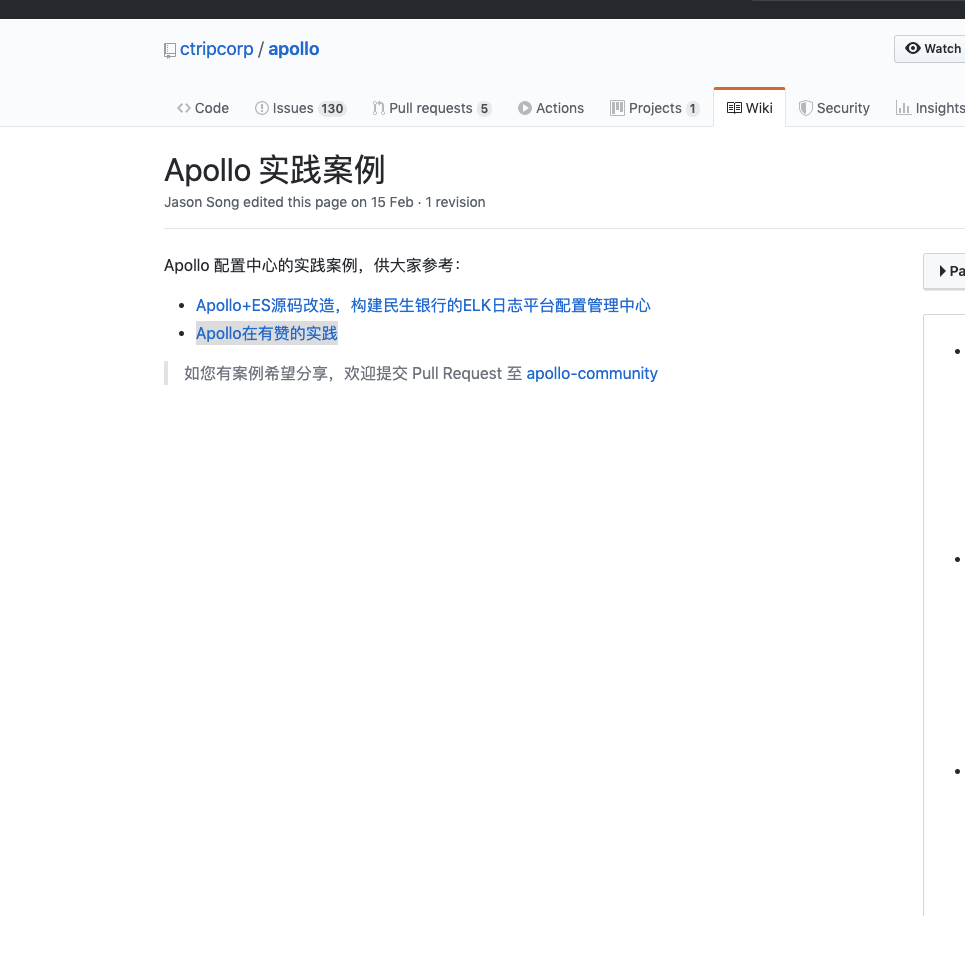Open the Insights tab
This screenshot has height=965, width=965.
930,108
